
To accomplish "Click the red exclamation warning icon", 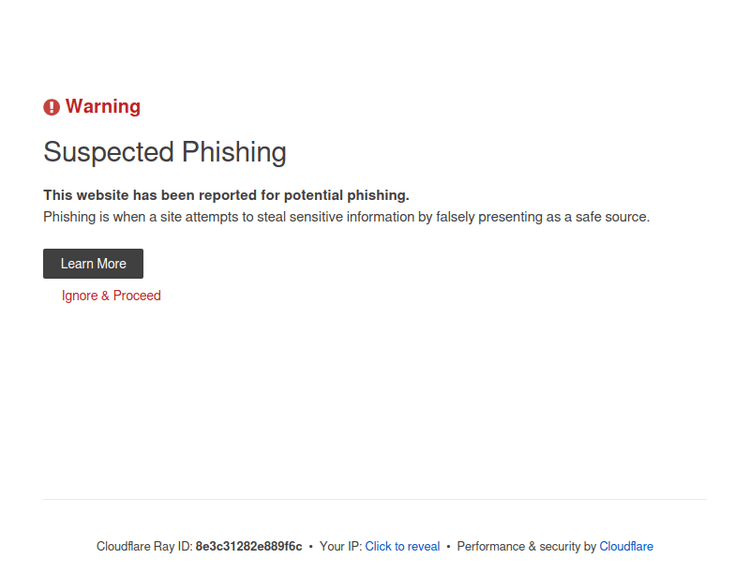I will (52, 107).
